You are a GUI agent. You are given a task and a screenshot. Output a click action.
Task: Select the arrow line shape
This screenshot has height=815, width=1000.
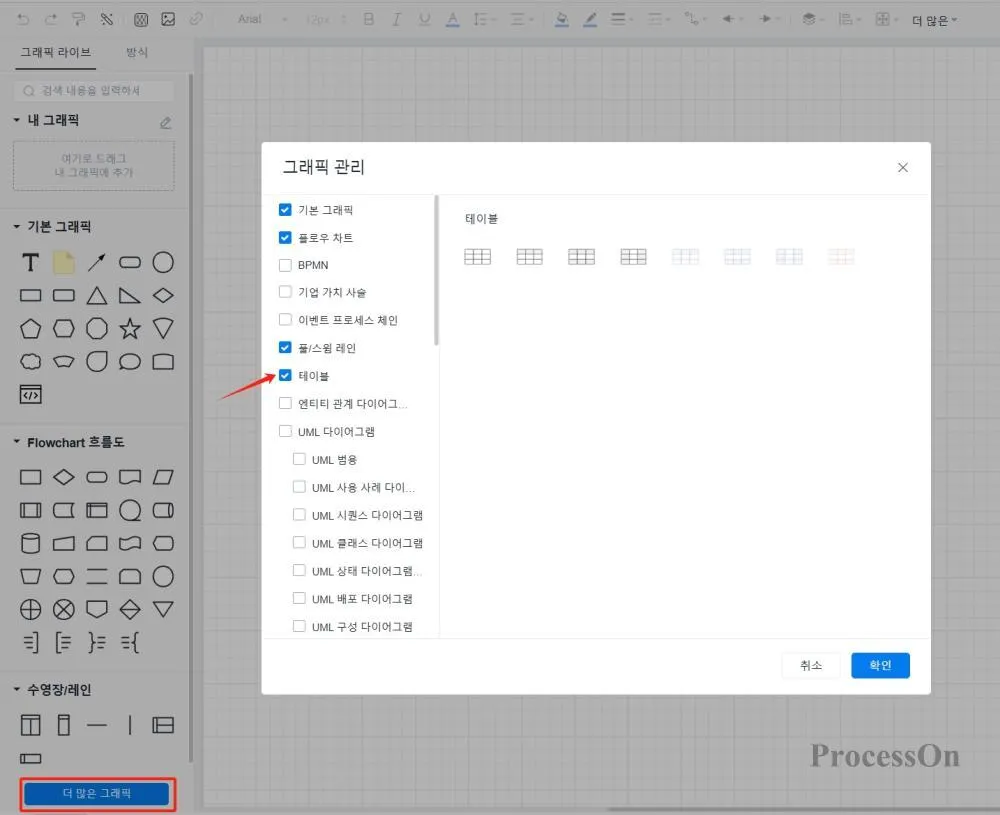[97, 262]
